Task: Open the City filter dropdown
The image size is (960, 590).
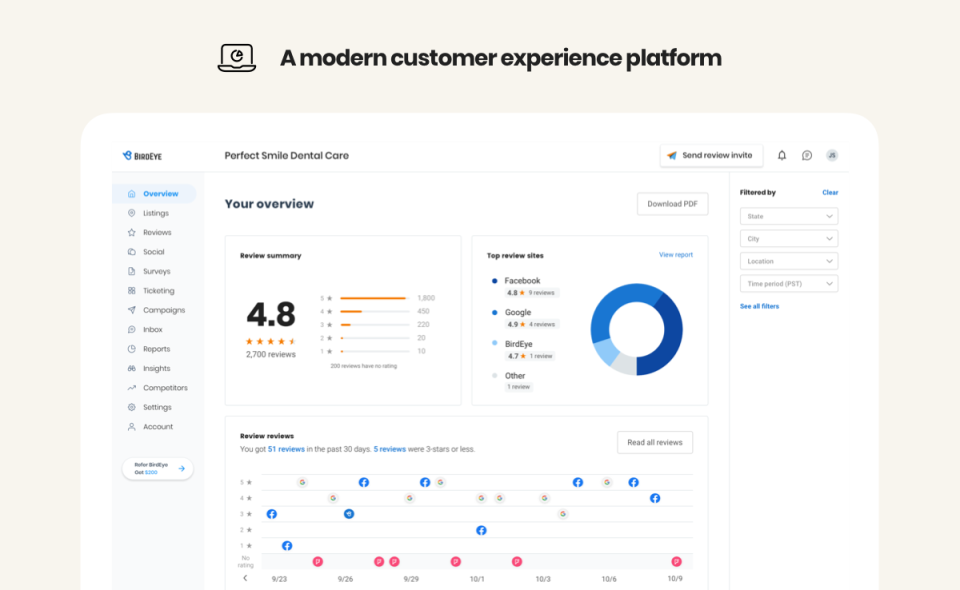Action: point(789,239)
